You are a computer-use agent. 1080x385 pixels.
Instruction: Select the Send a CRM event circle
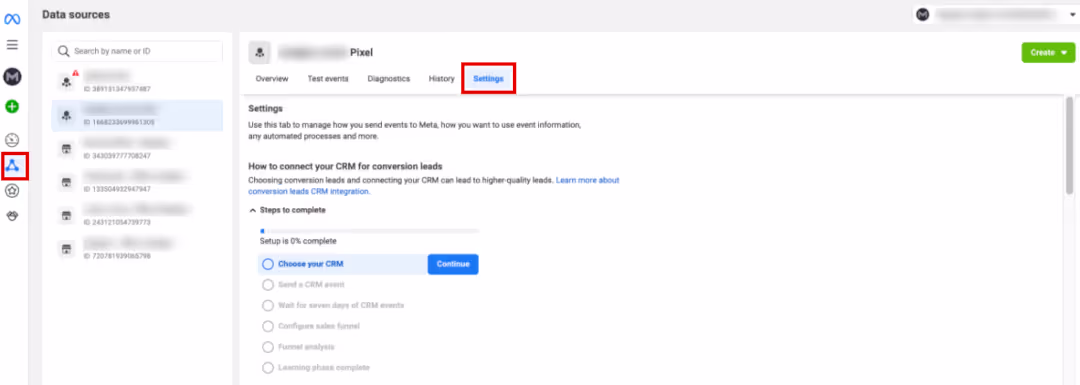click(268, 284)
